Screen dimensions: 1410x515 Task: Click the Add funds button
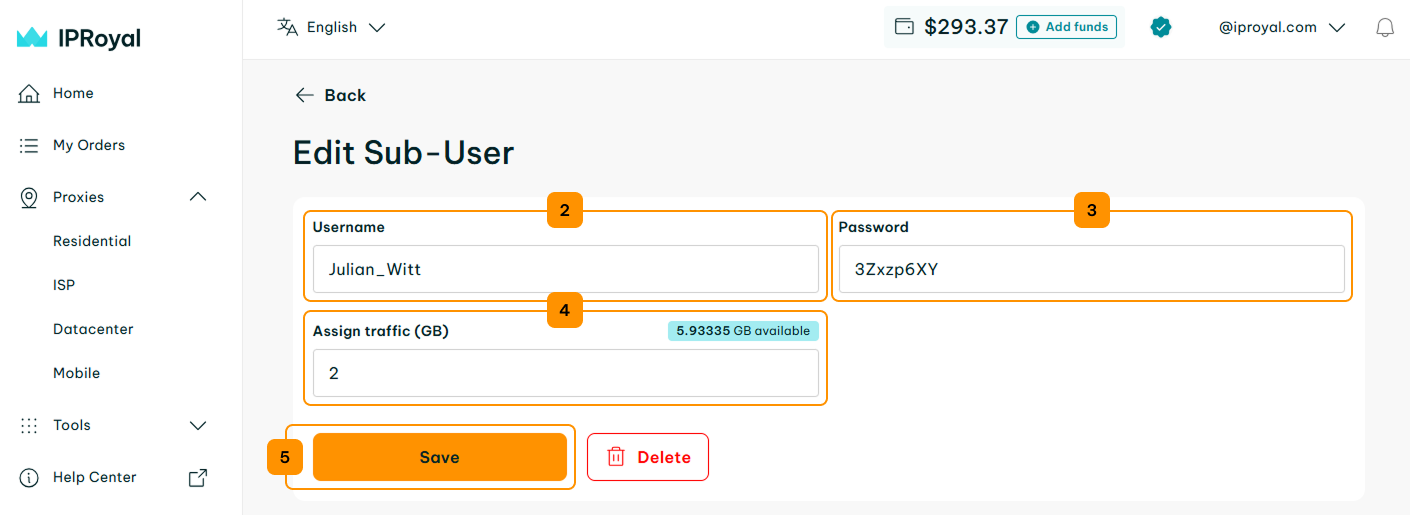point(1066,27)
